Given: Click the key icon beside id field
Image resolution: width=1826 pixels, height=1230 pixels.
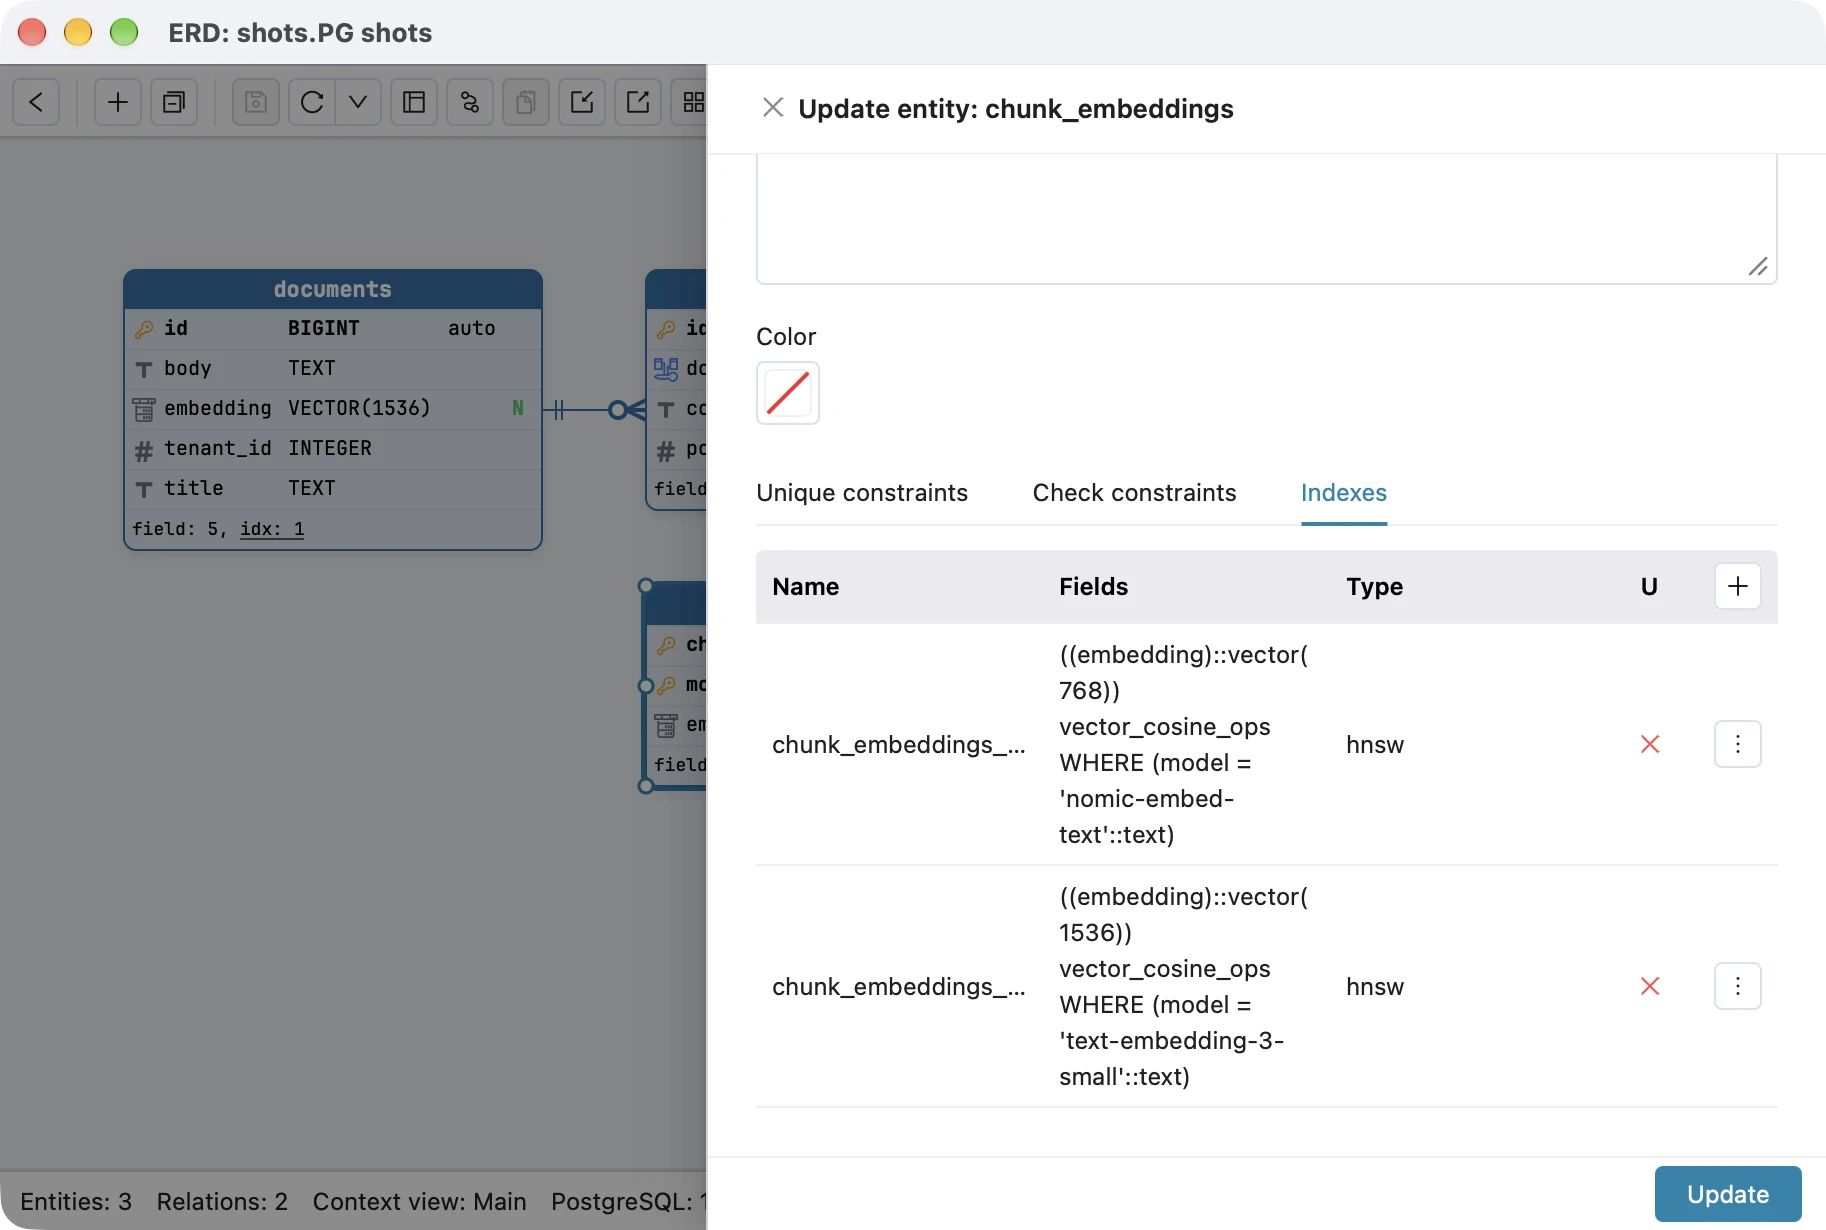Looking at the screenshot, I should [x=144, y=329].
